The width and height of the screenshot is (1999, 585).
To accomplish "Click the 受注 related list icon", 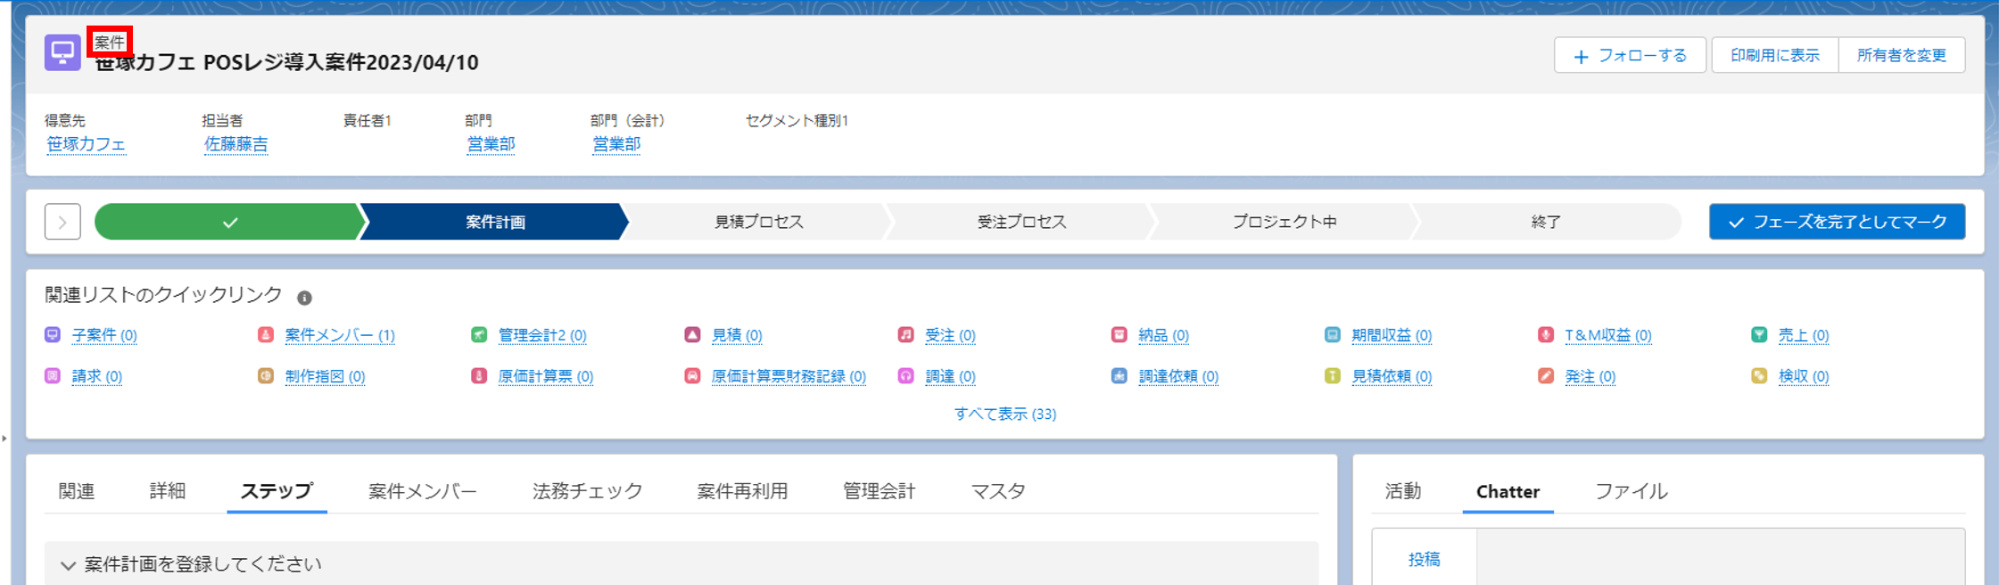I will coord(906,335).
